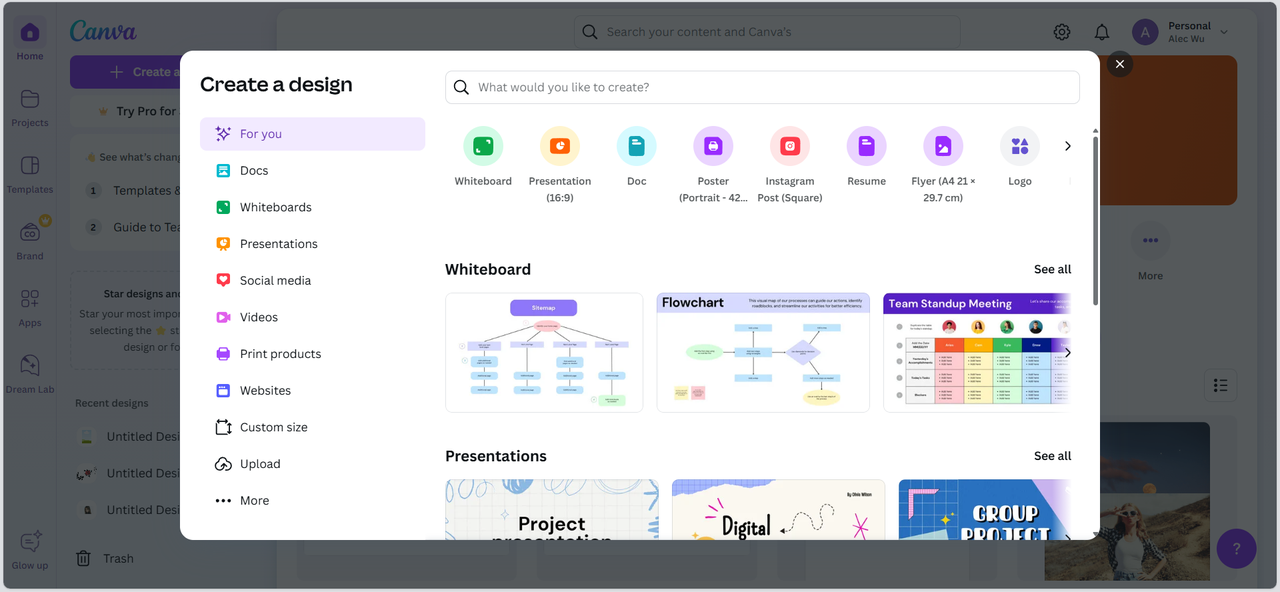The width and height of the screenshot is (1280, 592).
Task: Click the More dots circle behind dialog
Action: pyautogui.click(x=1150, y=241)
